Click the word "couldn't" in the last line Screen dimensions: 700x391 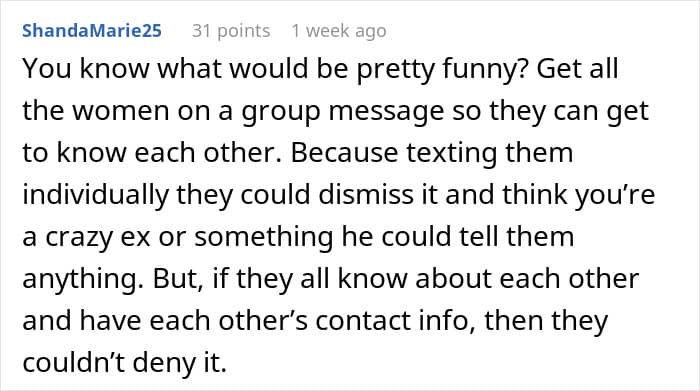click(x=75, y=362)
